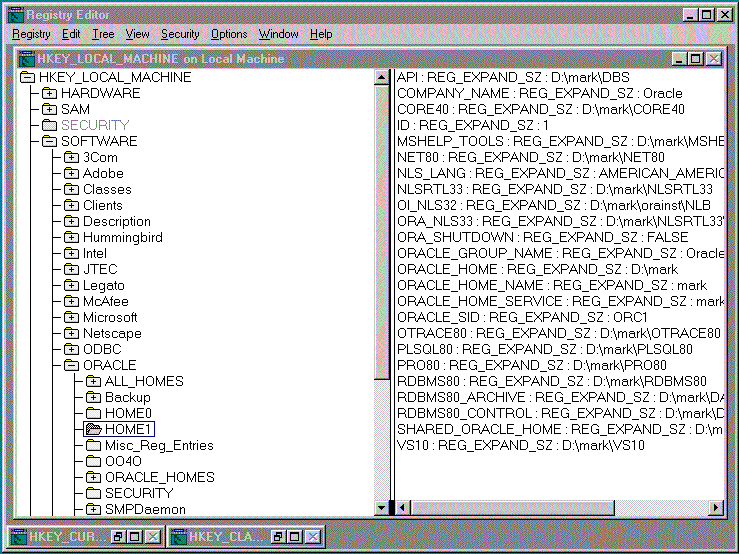Screen dimensions: 739x554
Task: Click value pane scroll left arrow
Action: point(402,508)
